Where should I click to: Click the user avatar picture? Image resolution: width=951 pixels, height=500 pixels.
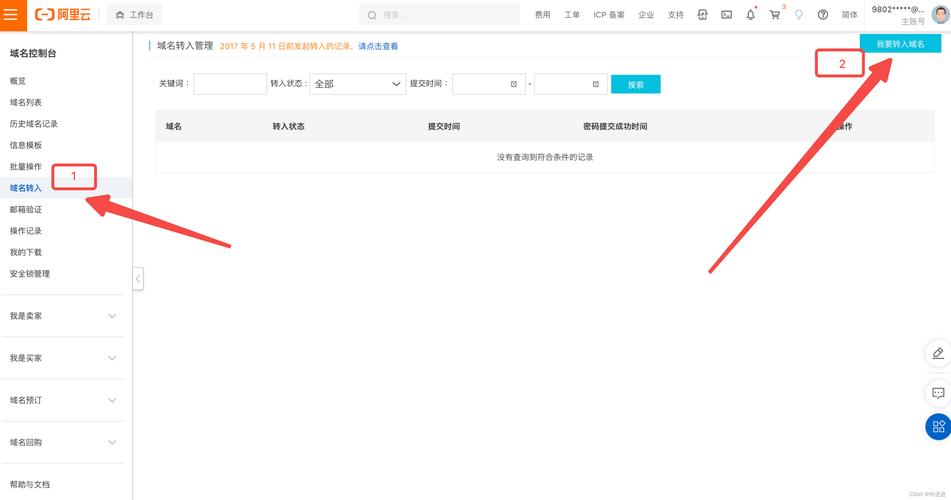coord(940,14)
